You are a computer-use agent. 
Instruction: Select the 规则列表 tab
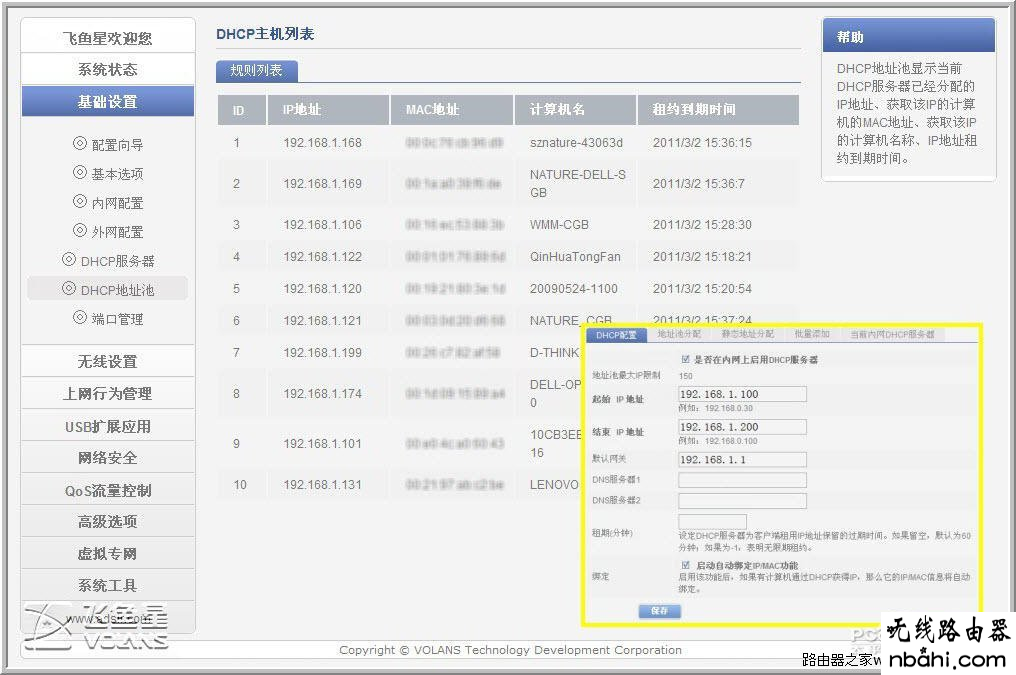tap(257, 71)
